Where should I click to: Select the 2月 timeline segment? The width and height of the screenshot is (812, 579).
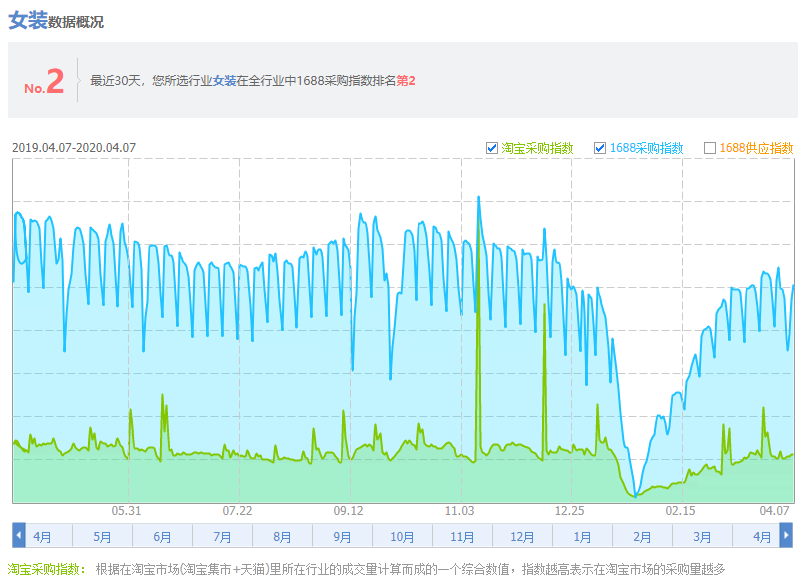(x=642, y=537)
